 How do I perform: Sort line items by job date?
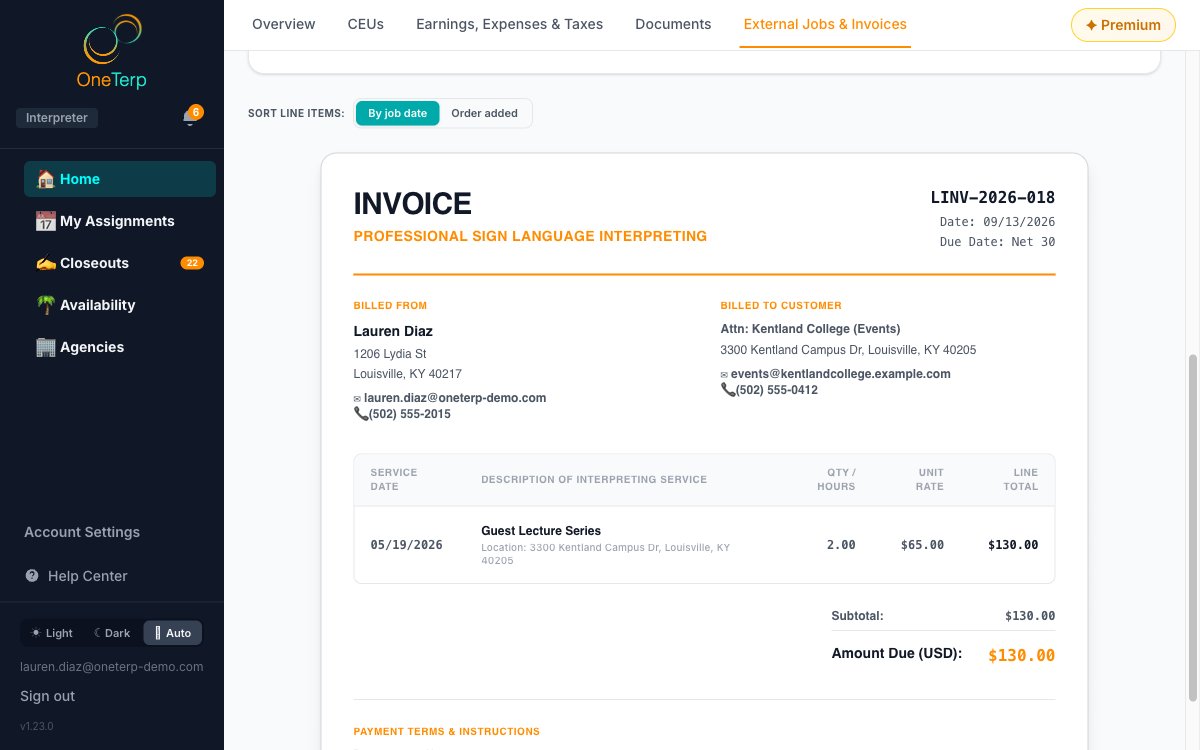pyautogui.click(x=397, y=113)
